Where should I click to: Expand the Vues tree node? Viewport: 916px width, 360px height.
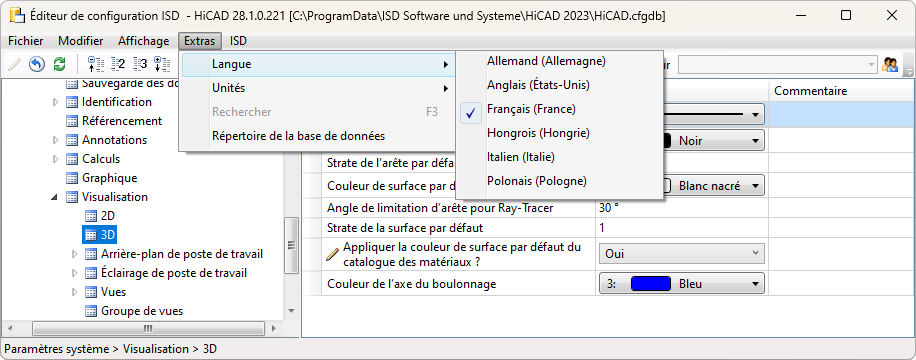(75, 292)
